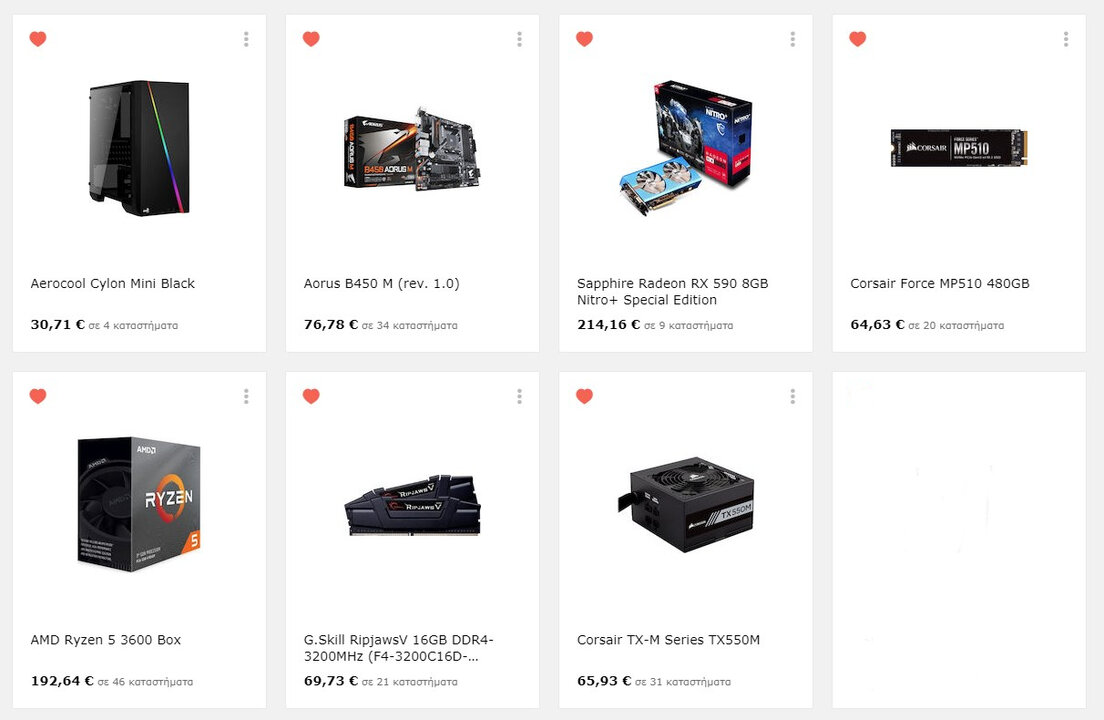Viewport: 1104px width, 720px height.
Task: Show more options for AMD Ryzen 5 3600
Action: click(x=246, y=397)
